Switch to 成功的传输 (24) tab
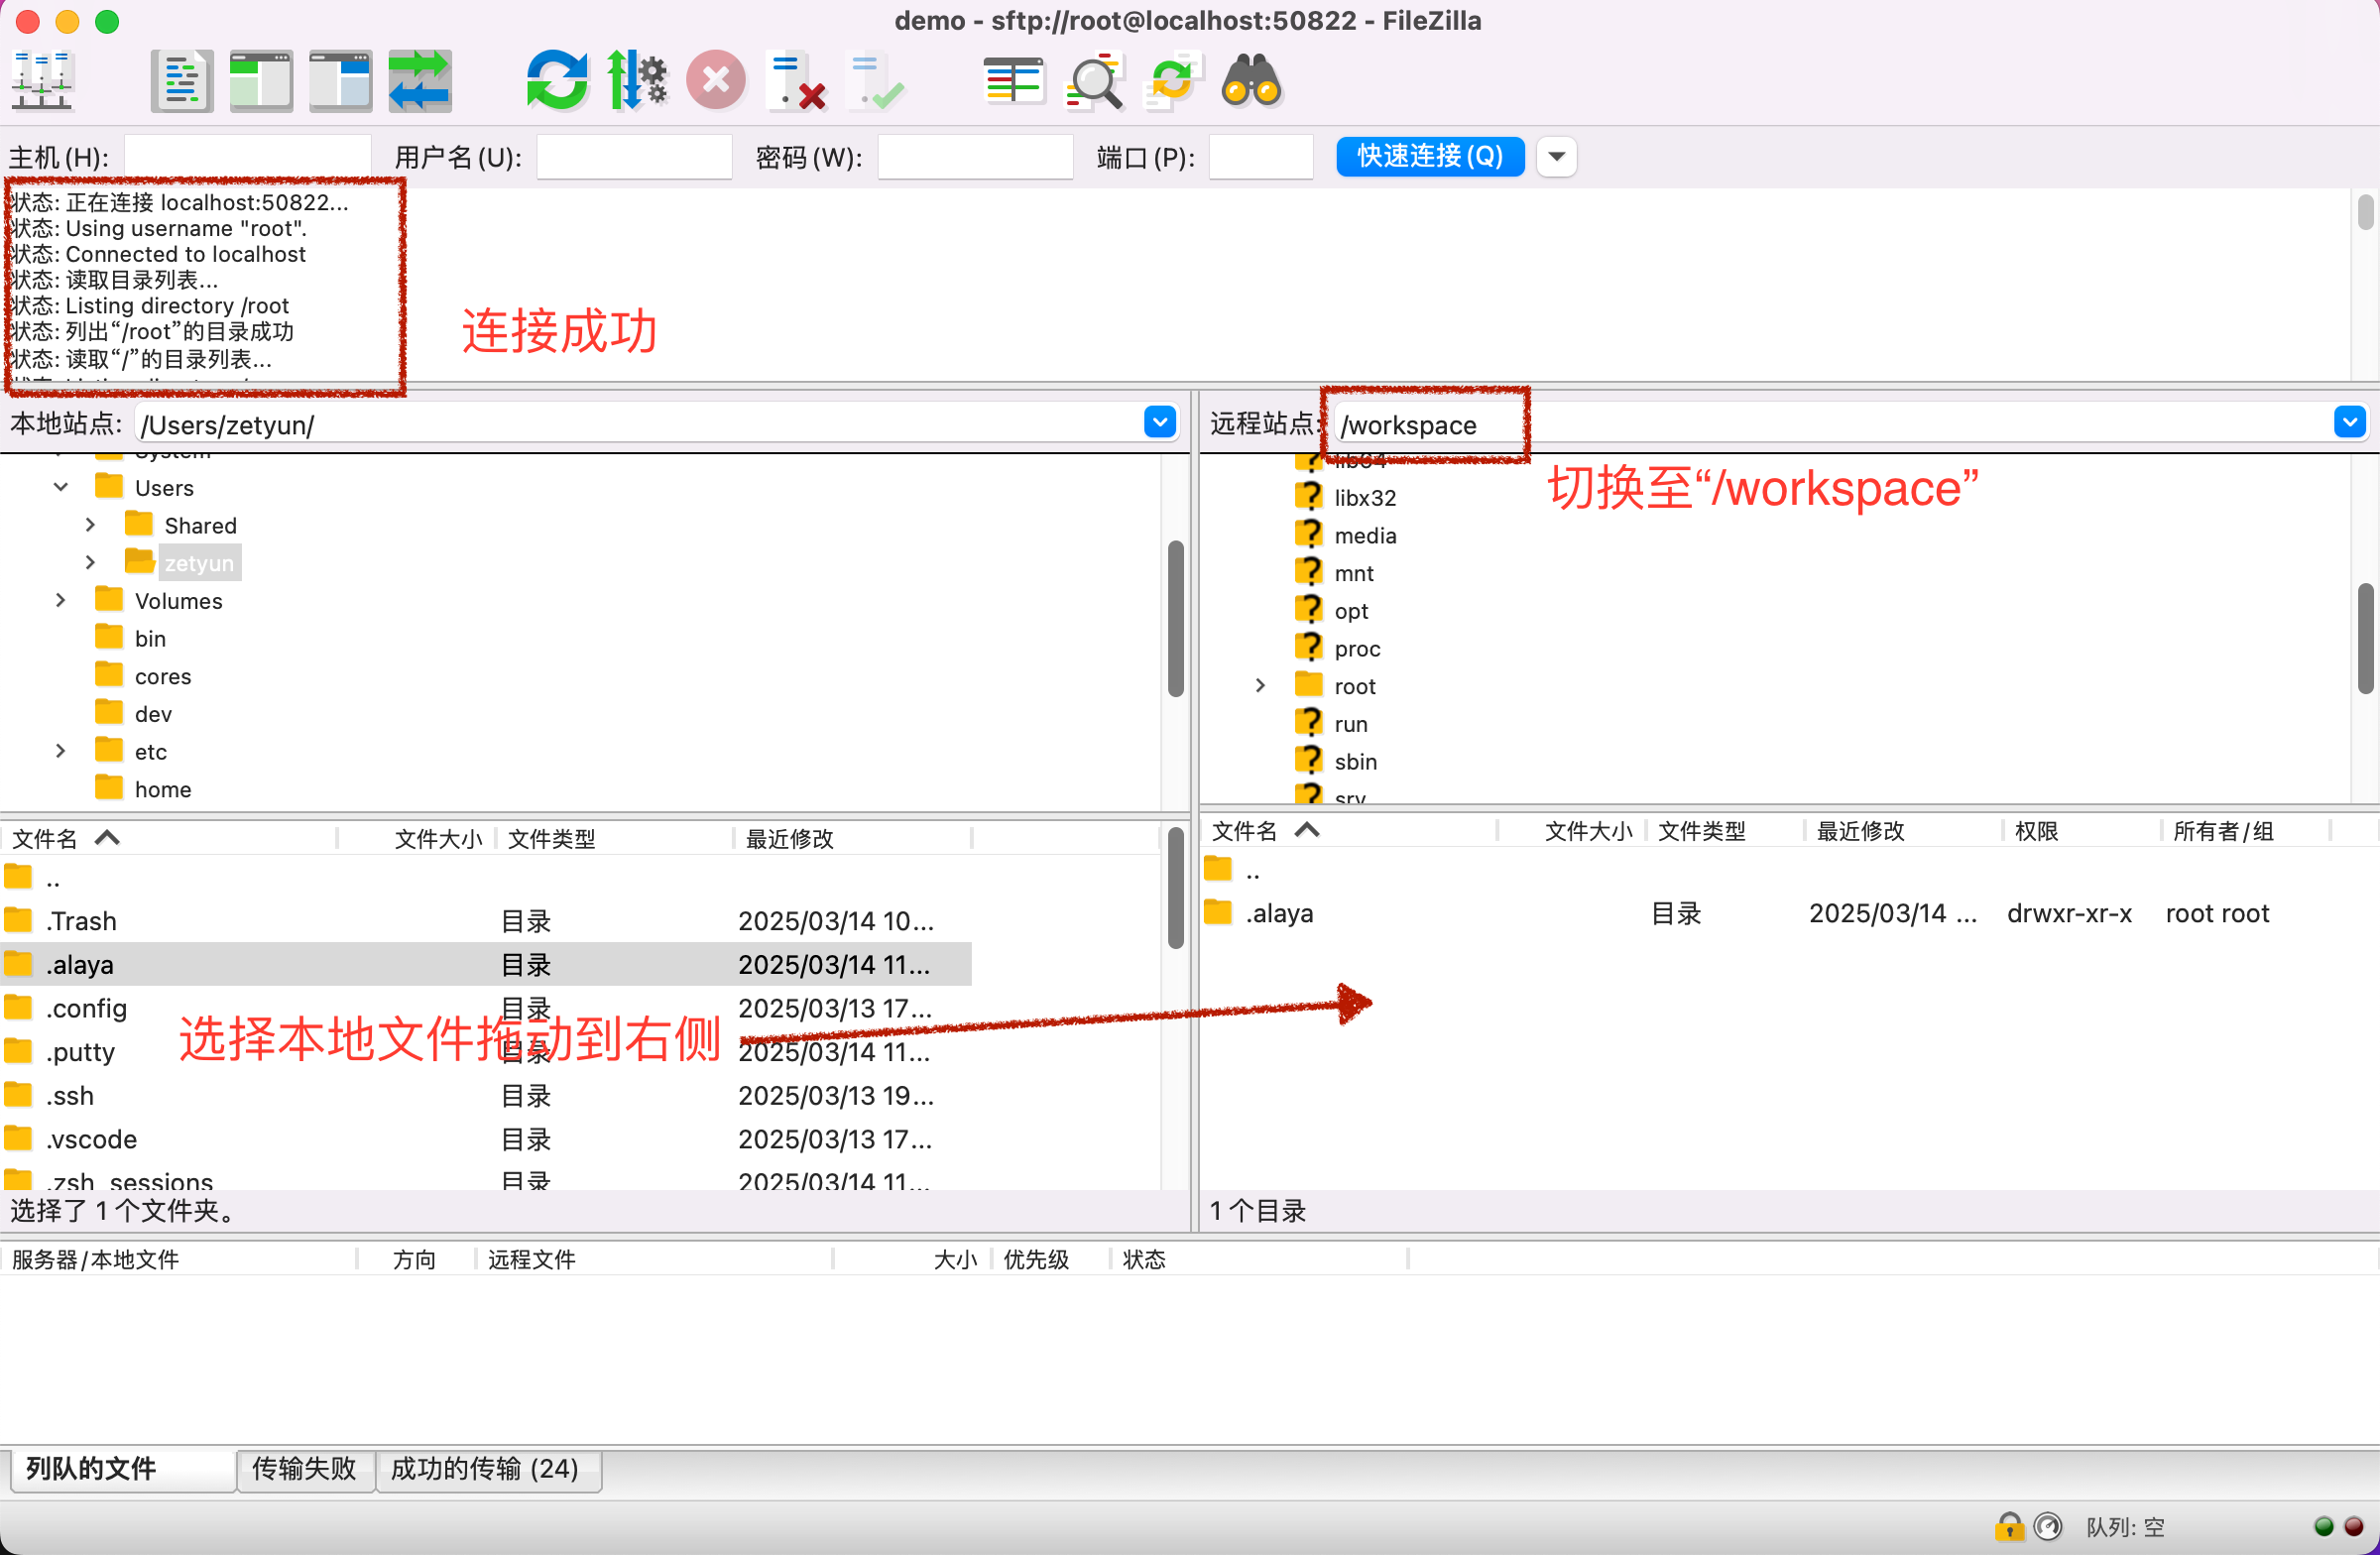Image resolution: width=2380 pixels, height=1555 pixels. tap(485, 1469)
